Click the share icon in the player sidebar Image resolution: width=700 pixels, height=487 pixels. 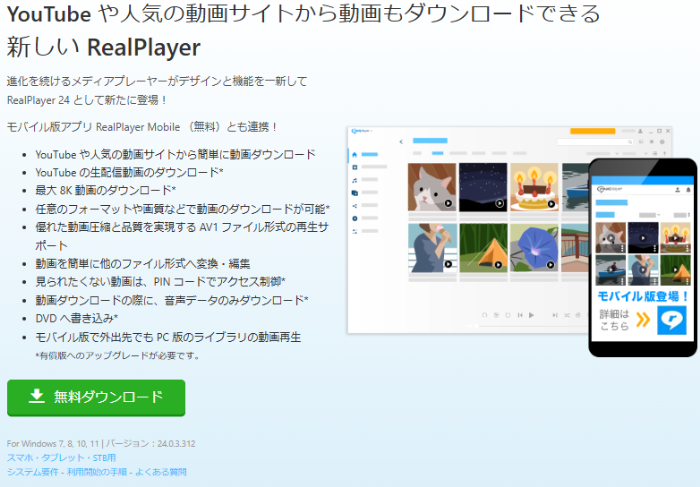click(x=354, y=206)
